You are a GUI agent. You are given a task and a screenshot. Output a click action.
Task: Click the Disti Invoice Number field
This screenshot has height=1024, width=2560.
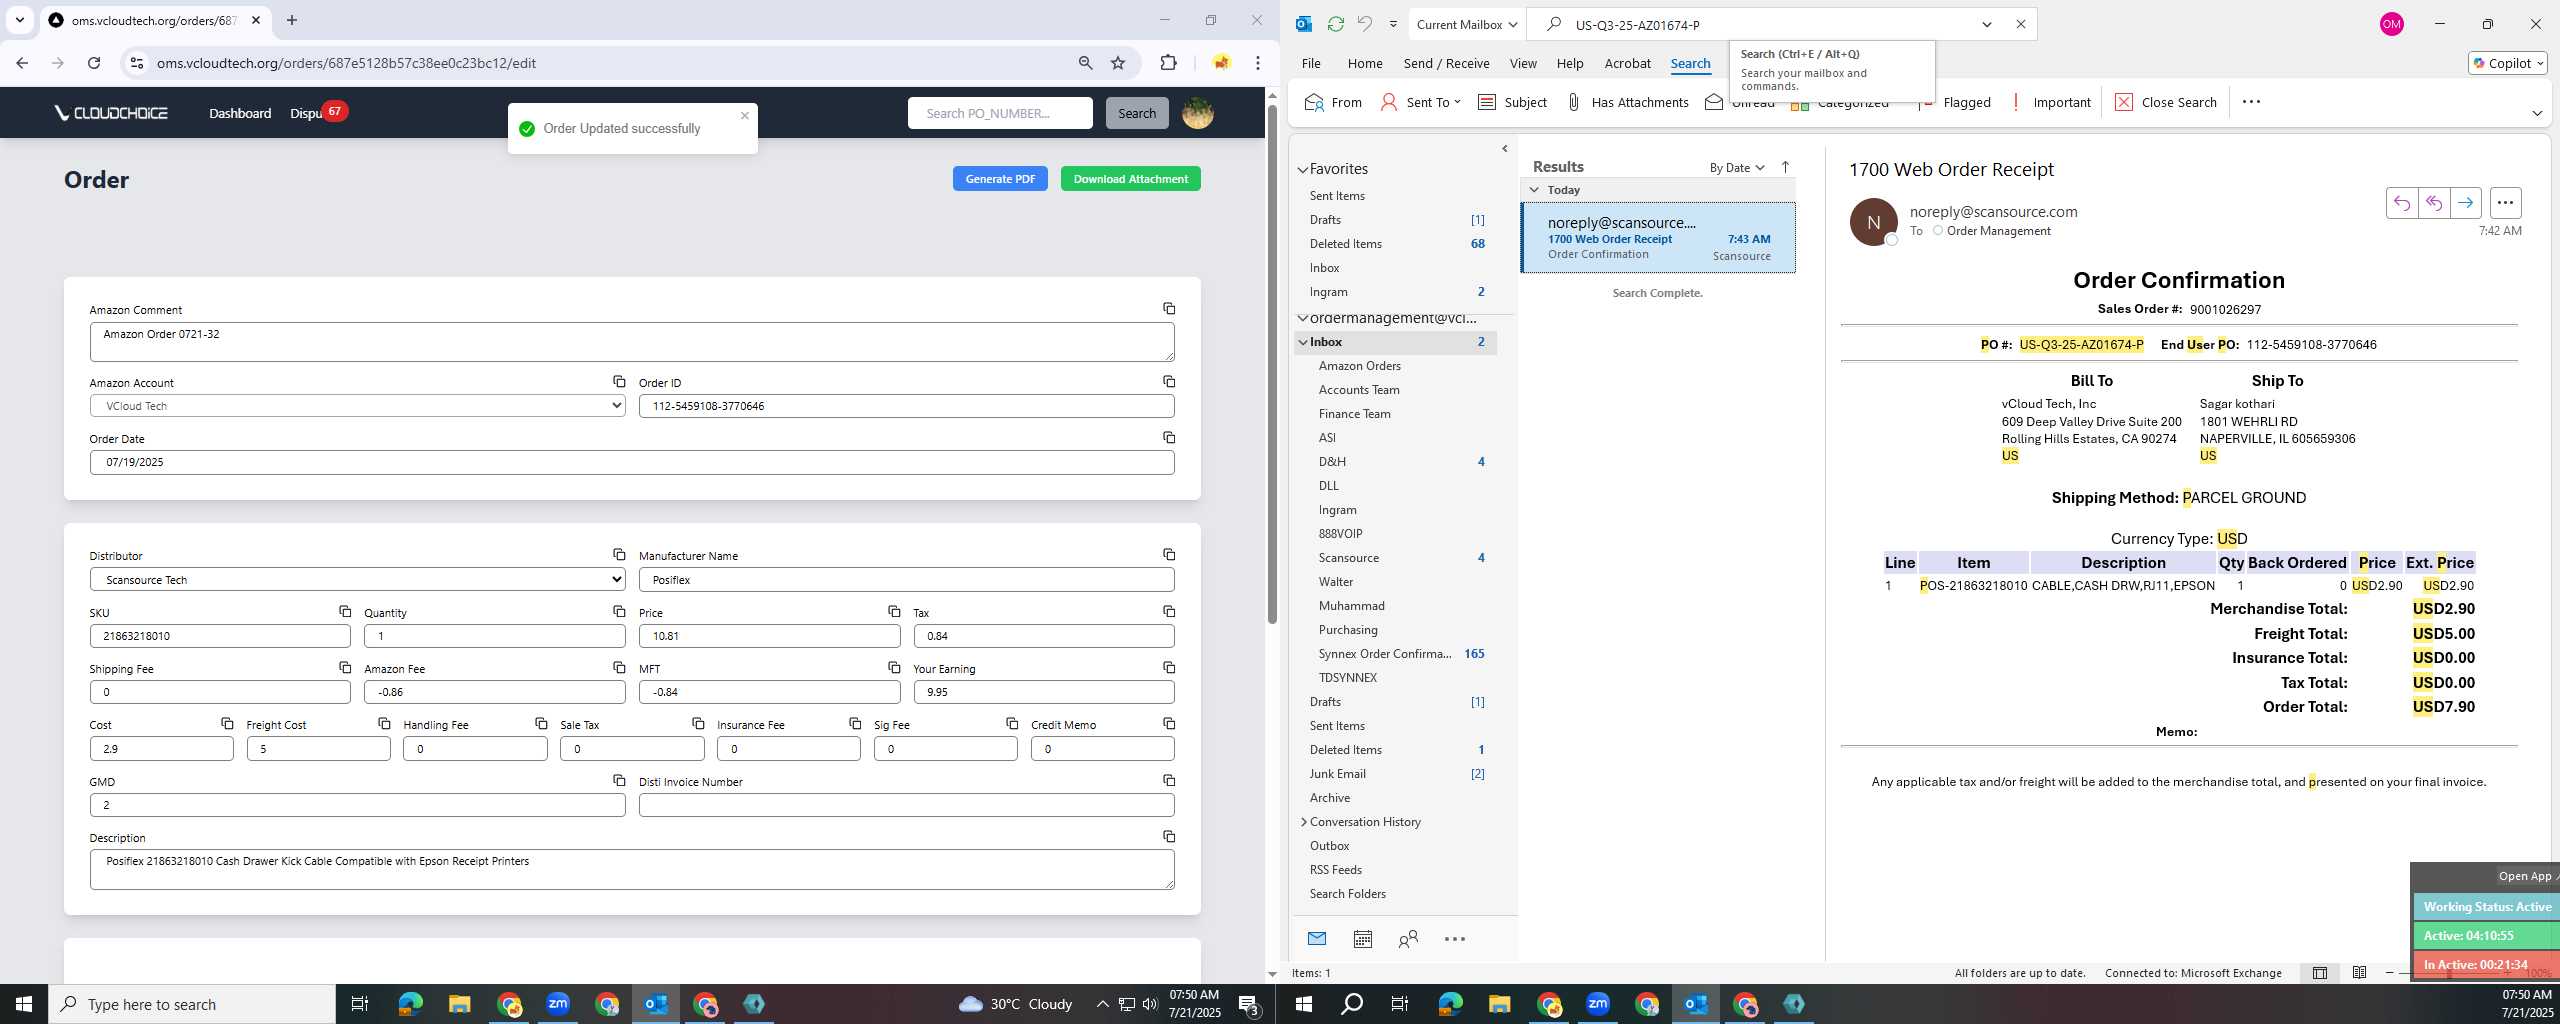click(906, 805)
